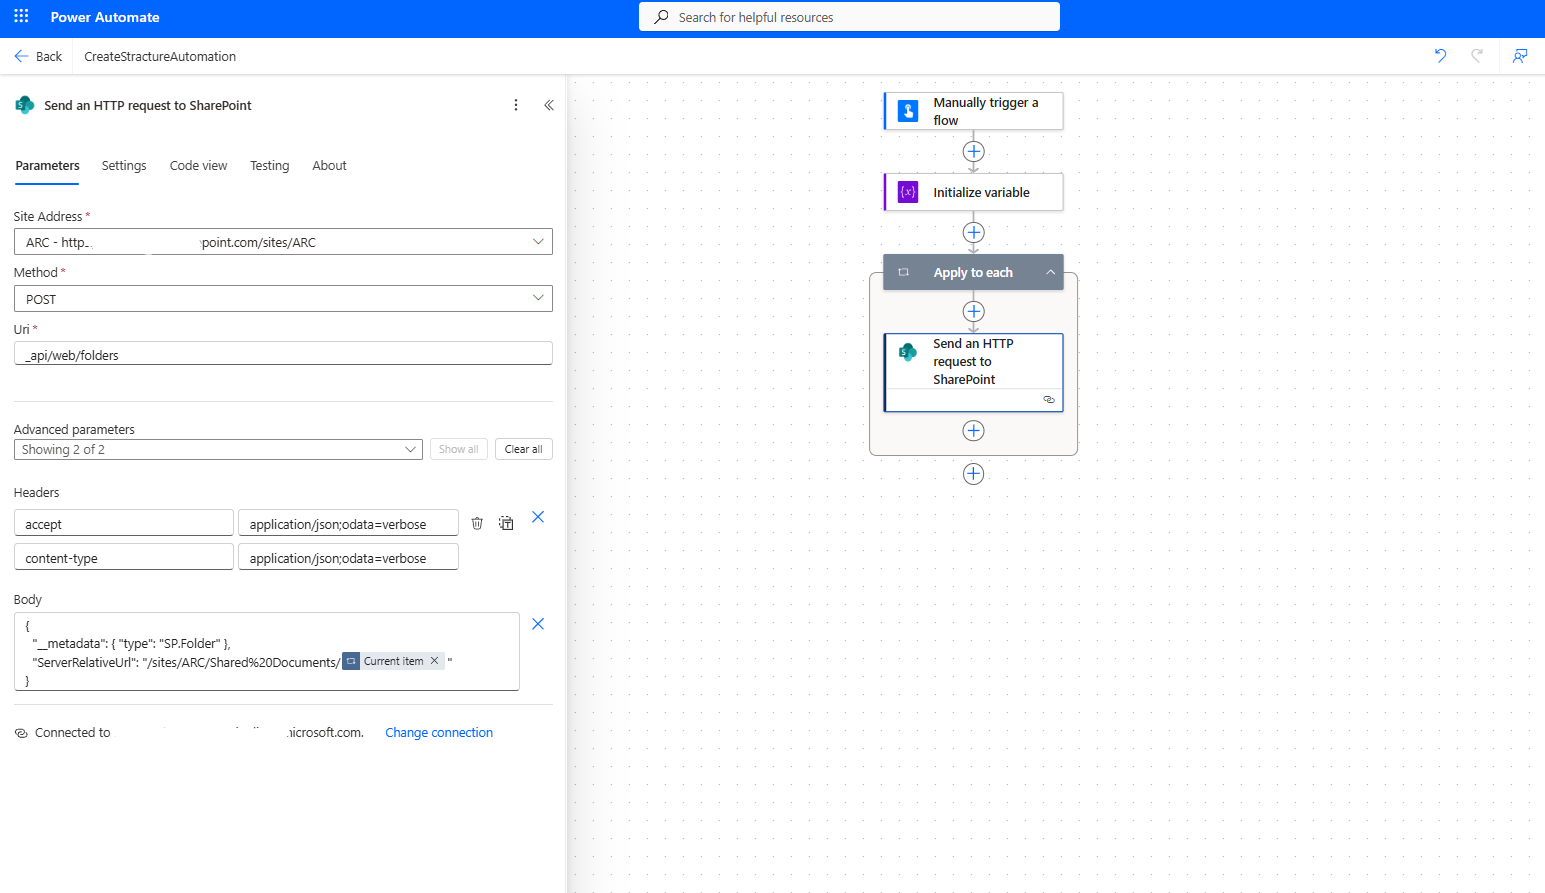Click the Uri input field

click(x=283, y=354)
